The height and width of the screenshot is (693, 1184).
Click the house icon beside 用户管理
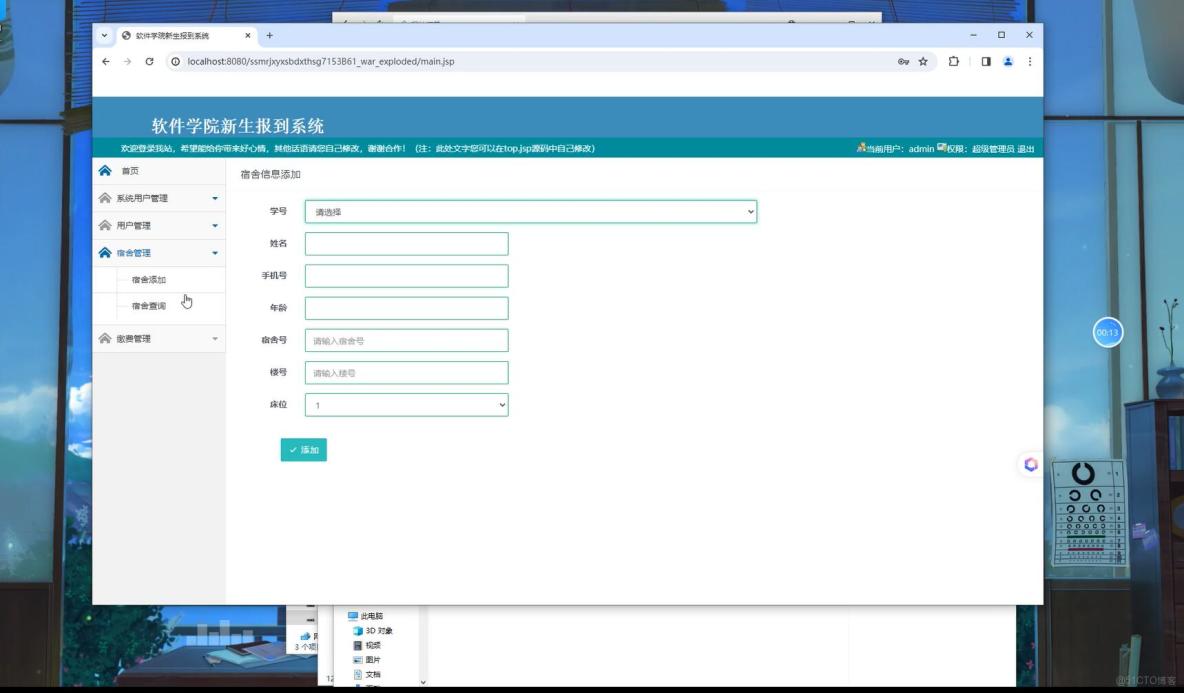tap(107, 225)
